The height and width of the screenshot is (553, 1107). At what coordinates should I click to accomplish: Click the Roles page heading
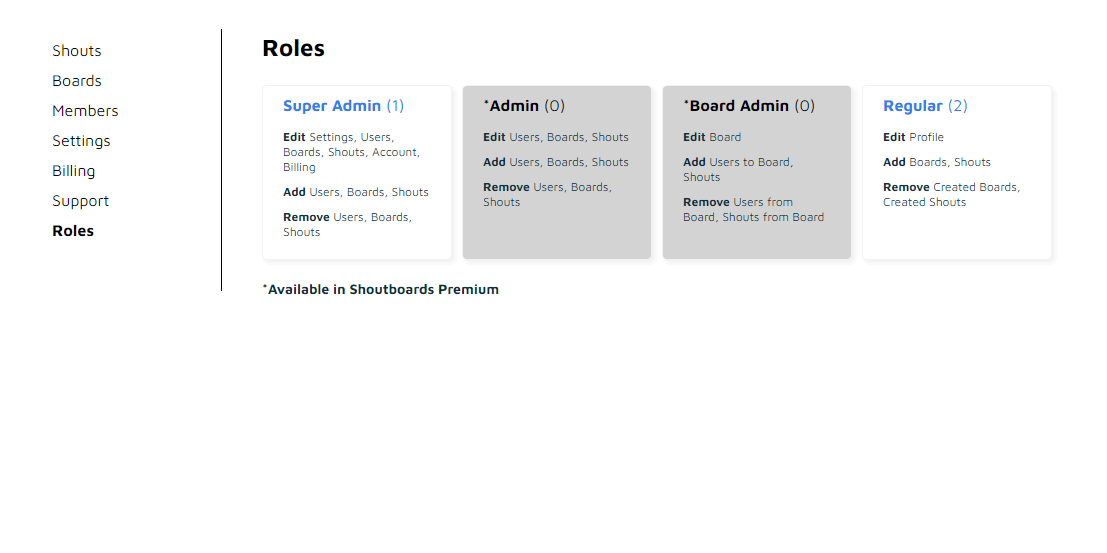293,48
